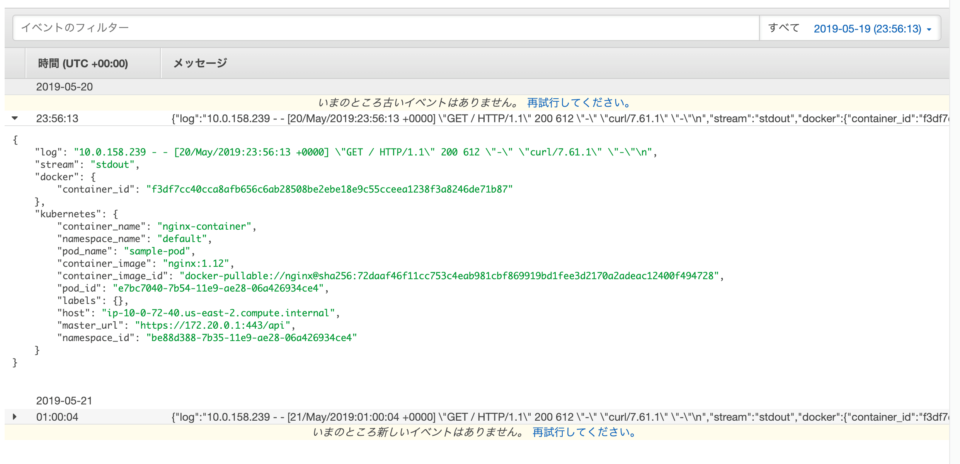Select the "stream": "stdout" JSON line

[88, 165]
